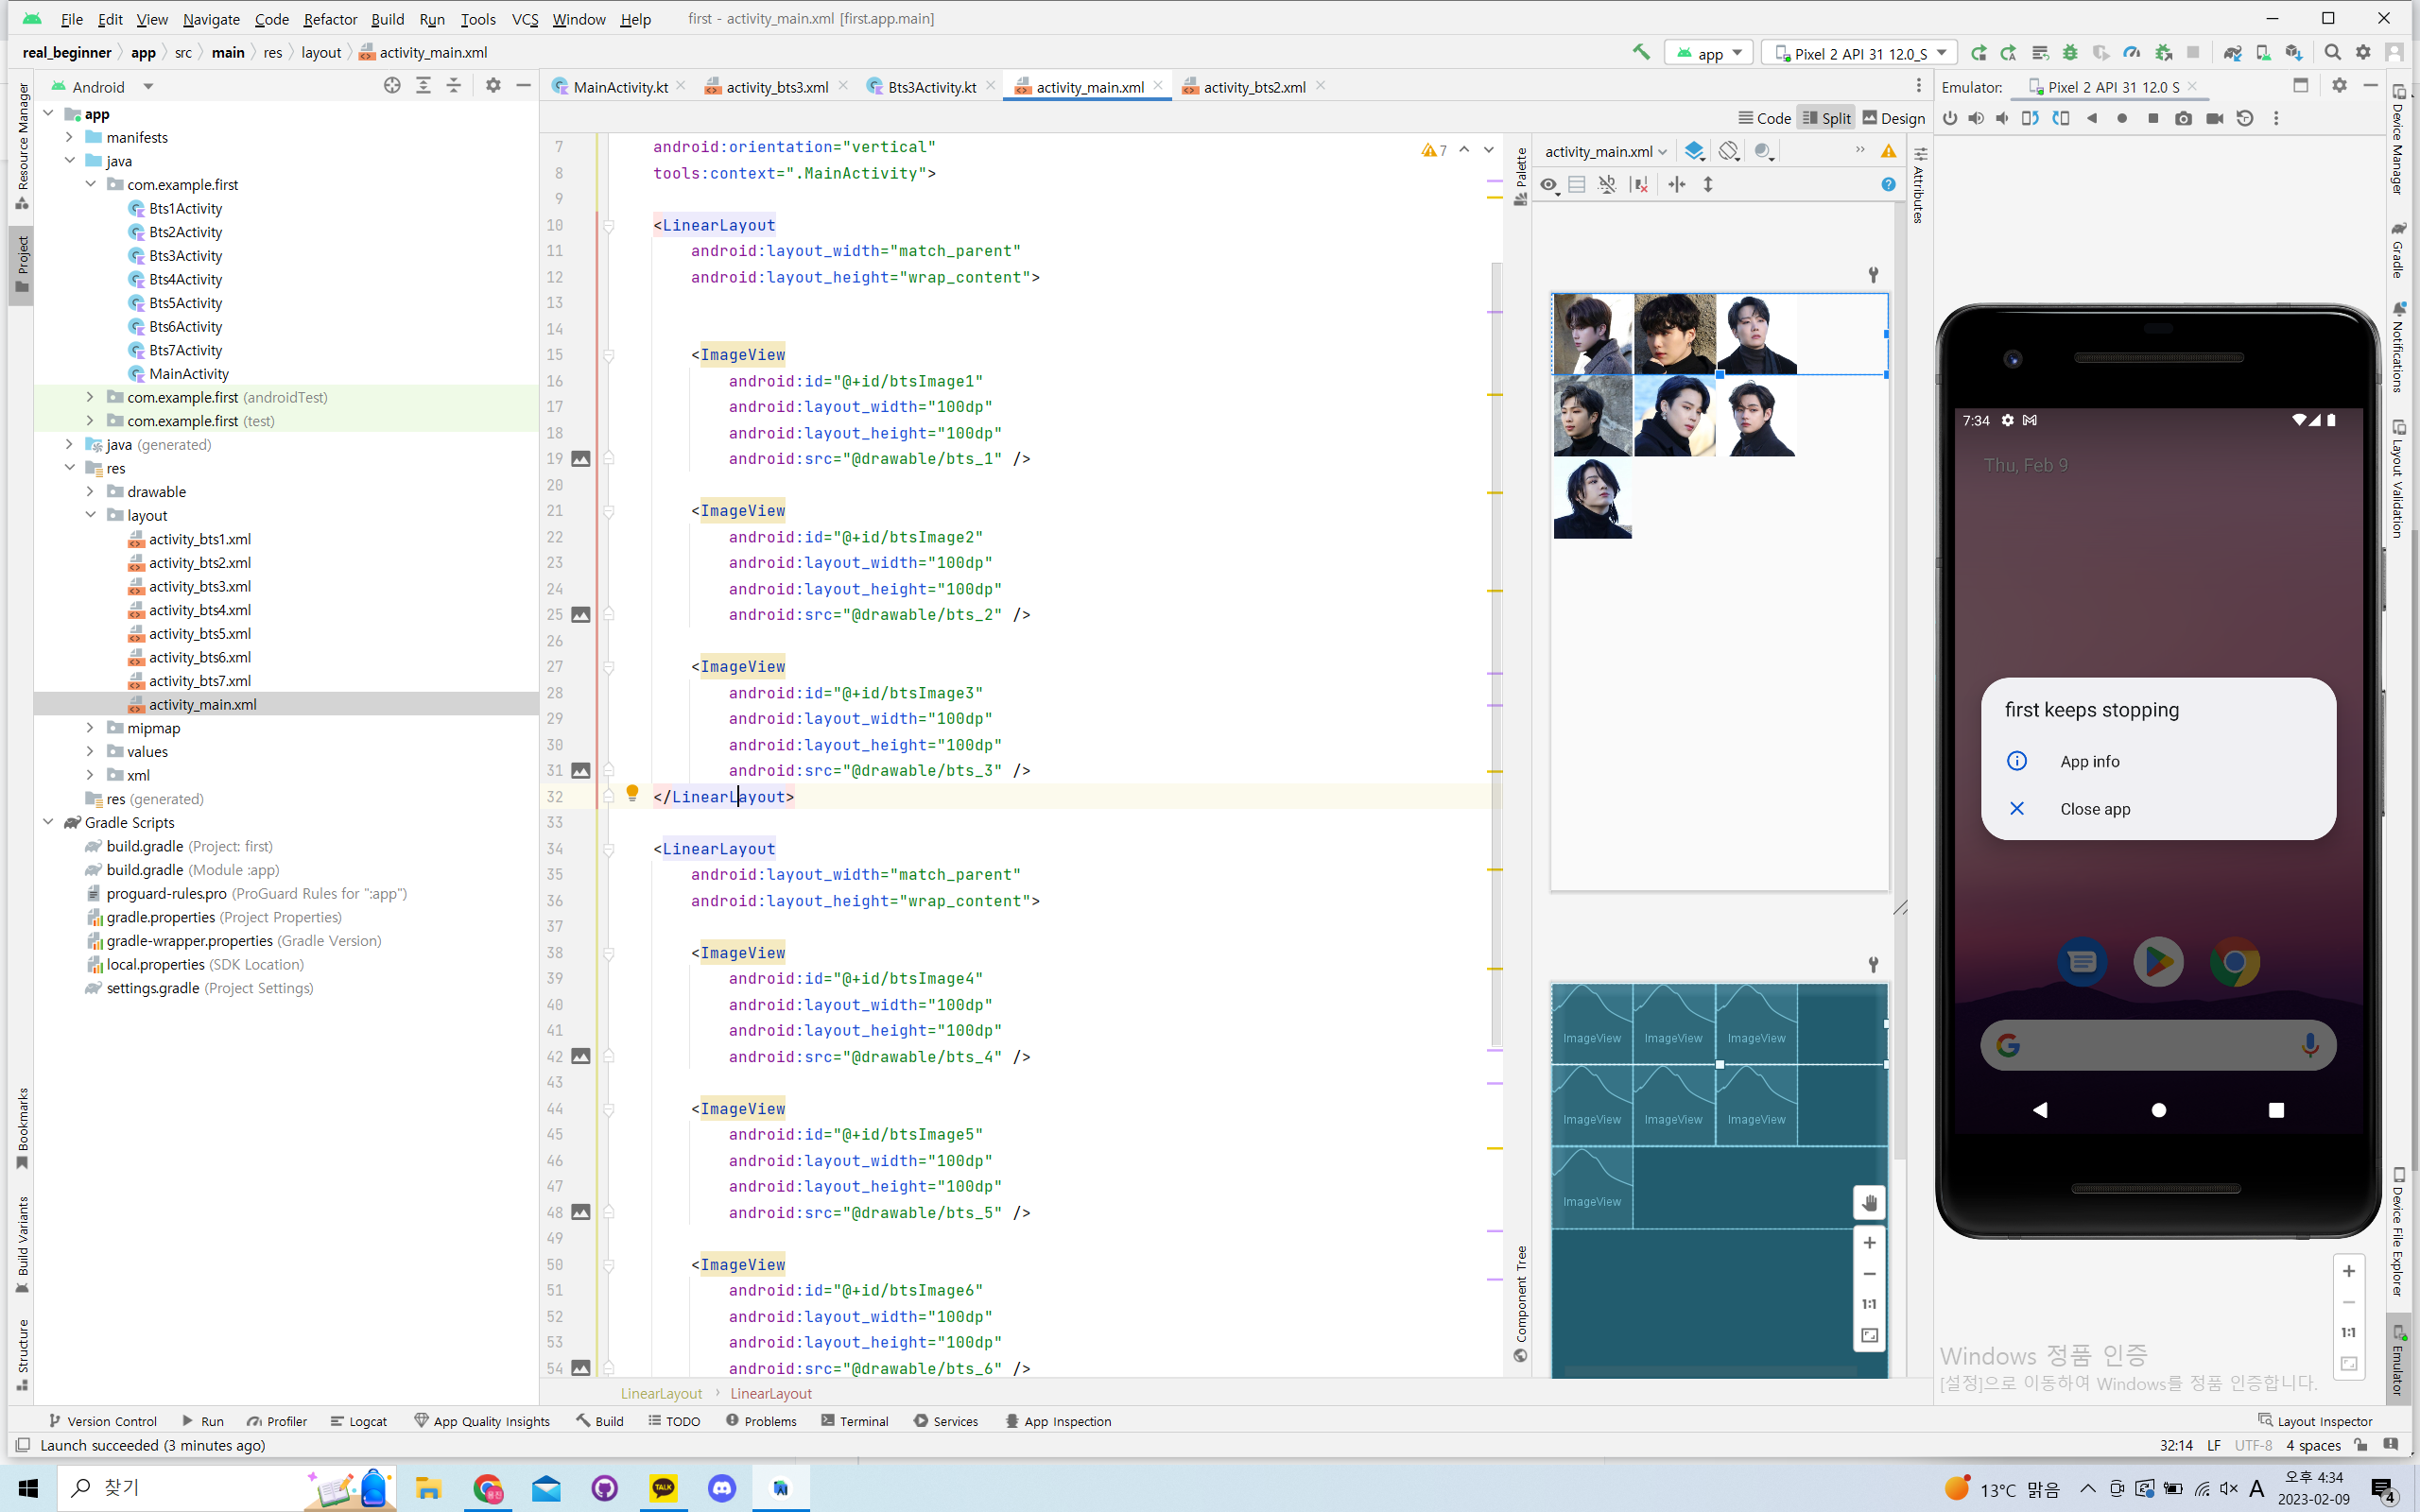Expand the drawable folder node
This screenshot has width=2420, height=1512.
(90, 491)
